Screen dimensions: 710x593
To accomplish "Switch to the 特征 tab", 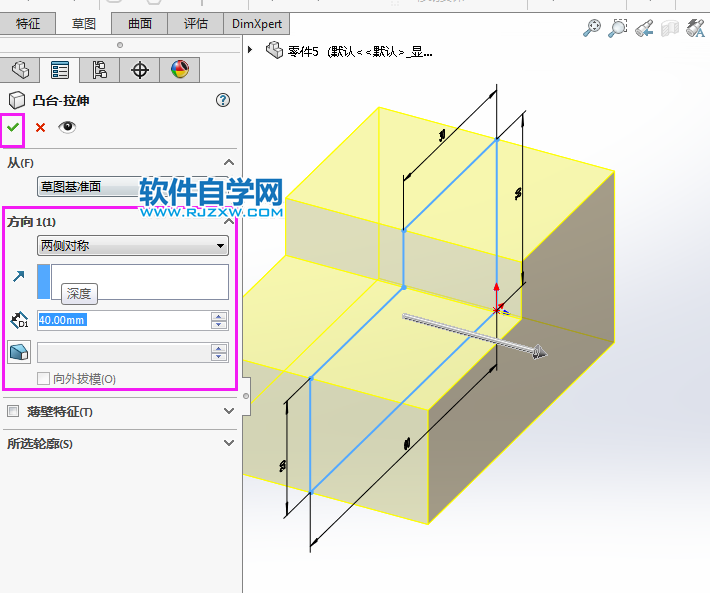I will point(28,24).
